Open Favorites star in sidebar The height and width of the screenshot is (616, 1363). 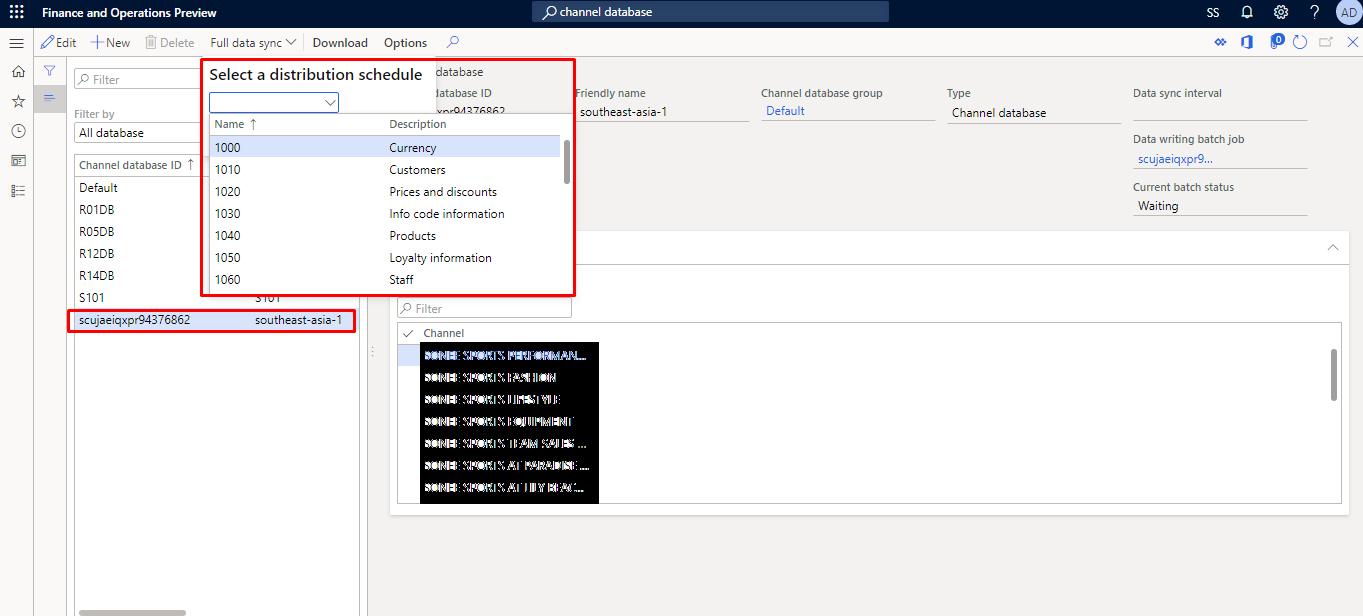[18, 101]
